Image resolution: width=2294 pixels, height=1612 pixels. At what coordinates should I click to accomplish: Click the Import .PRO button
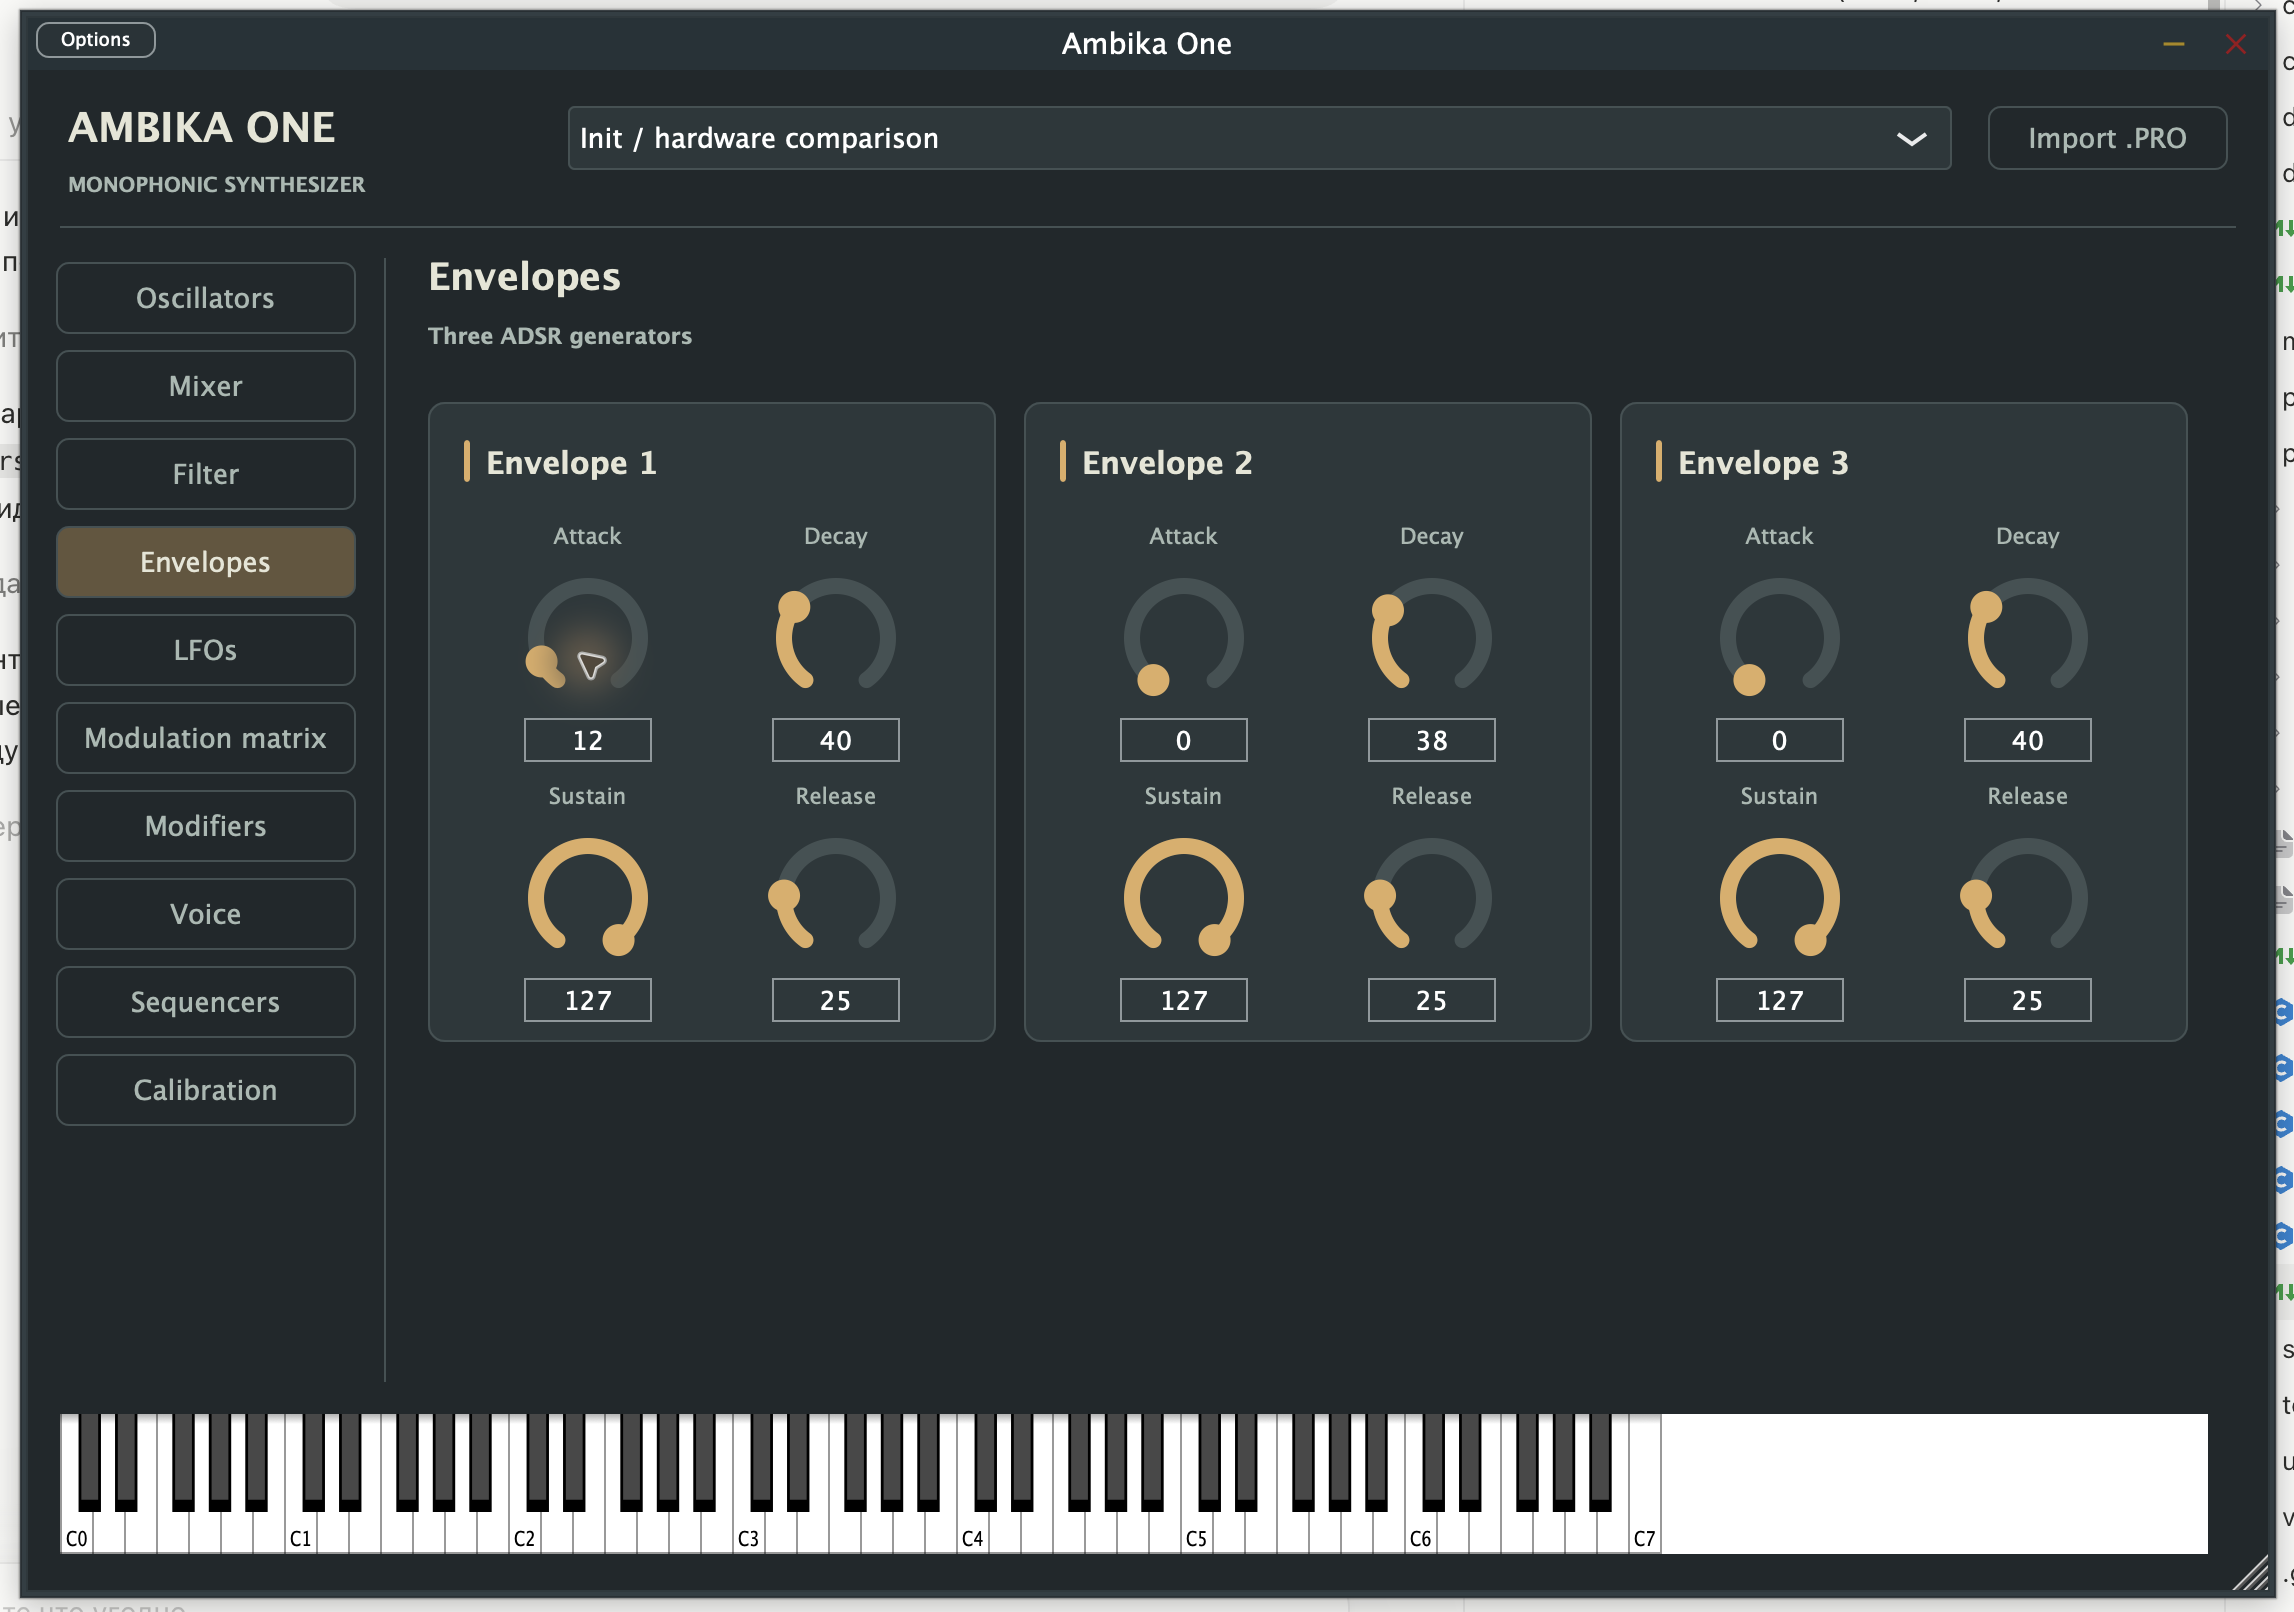pos(2107,138)
